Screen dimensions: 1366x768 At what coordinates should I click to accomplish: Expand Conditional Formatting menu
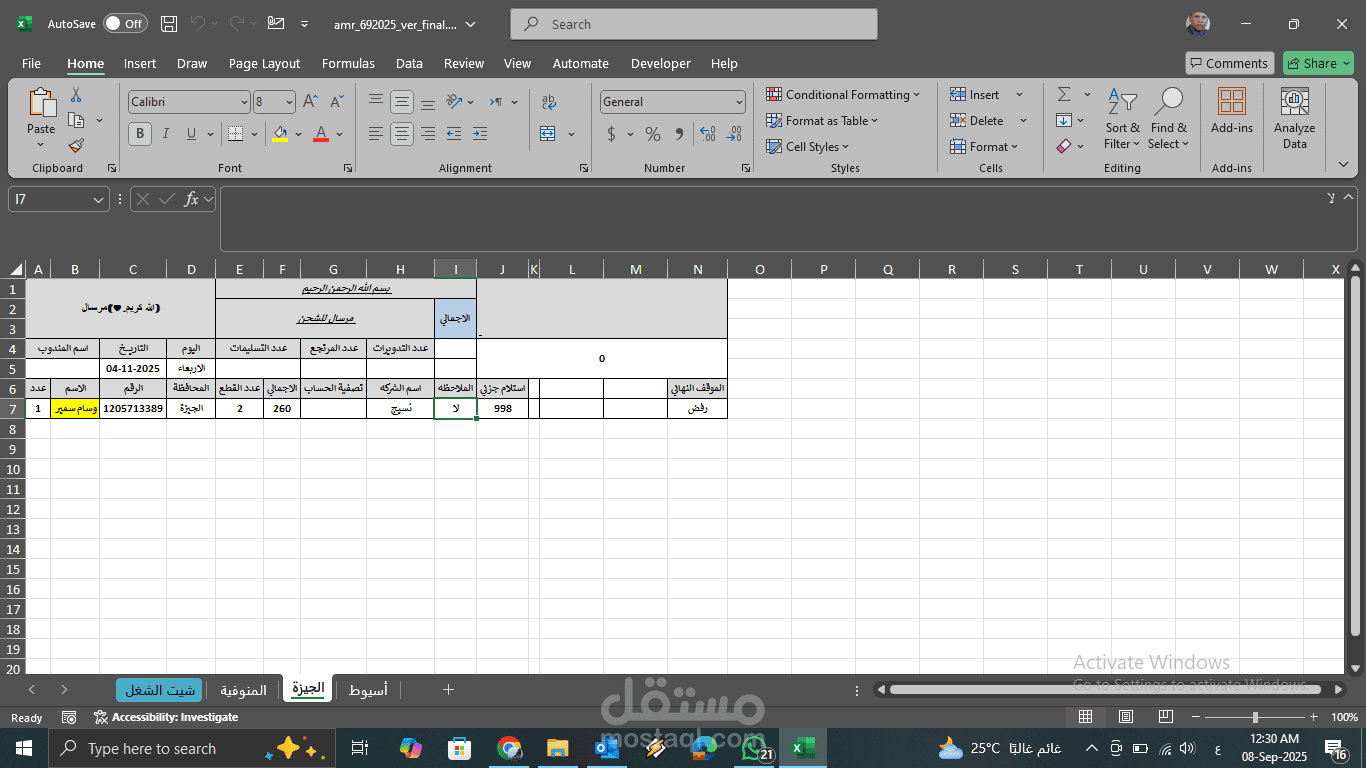[x=843, y=94]
